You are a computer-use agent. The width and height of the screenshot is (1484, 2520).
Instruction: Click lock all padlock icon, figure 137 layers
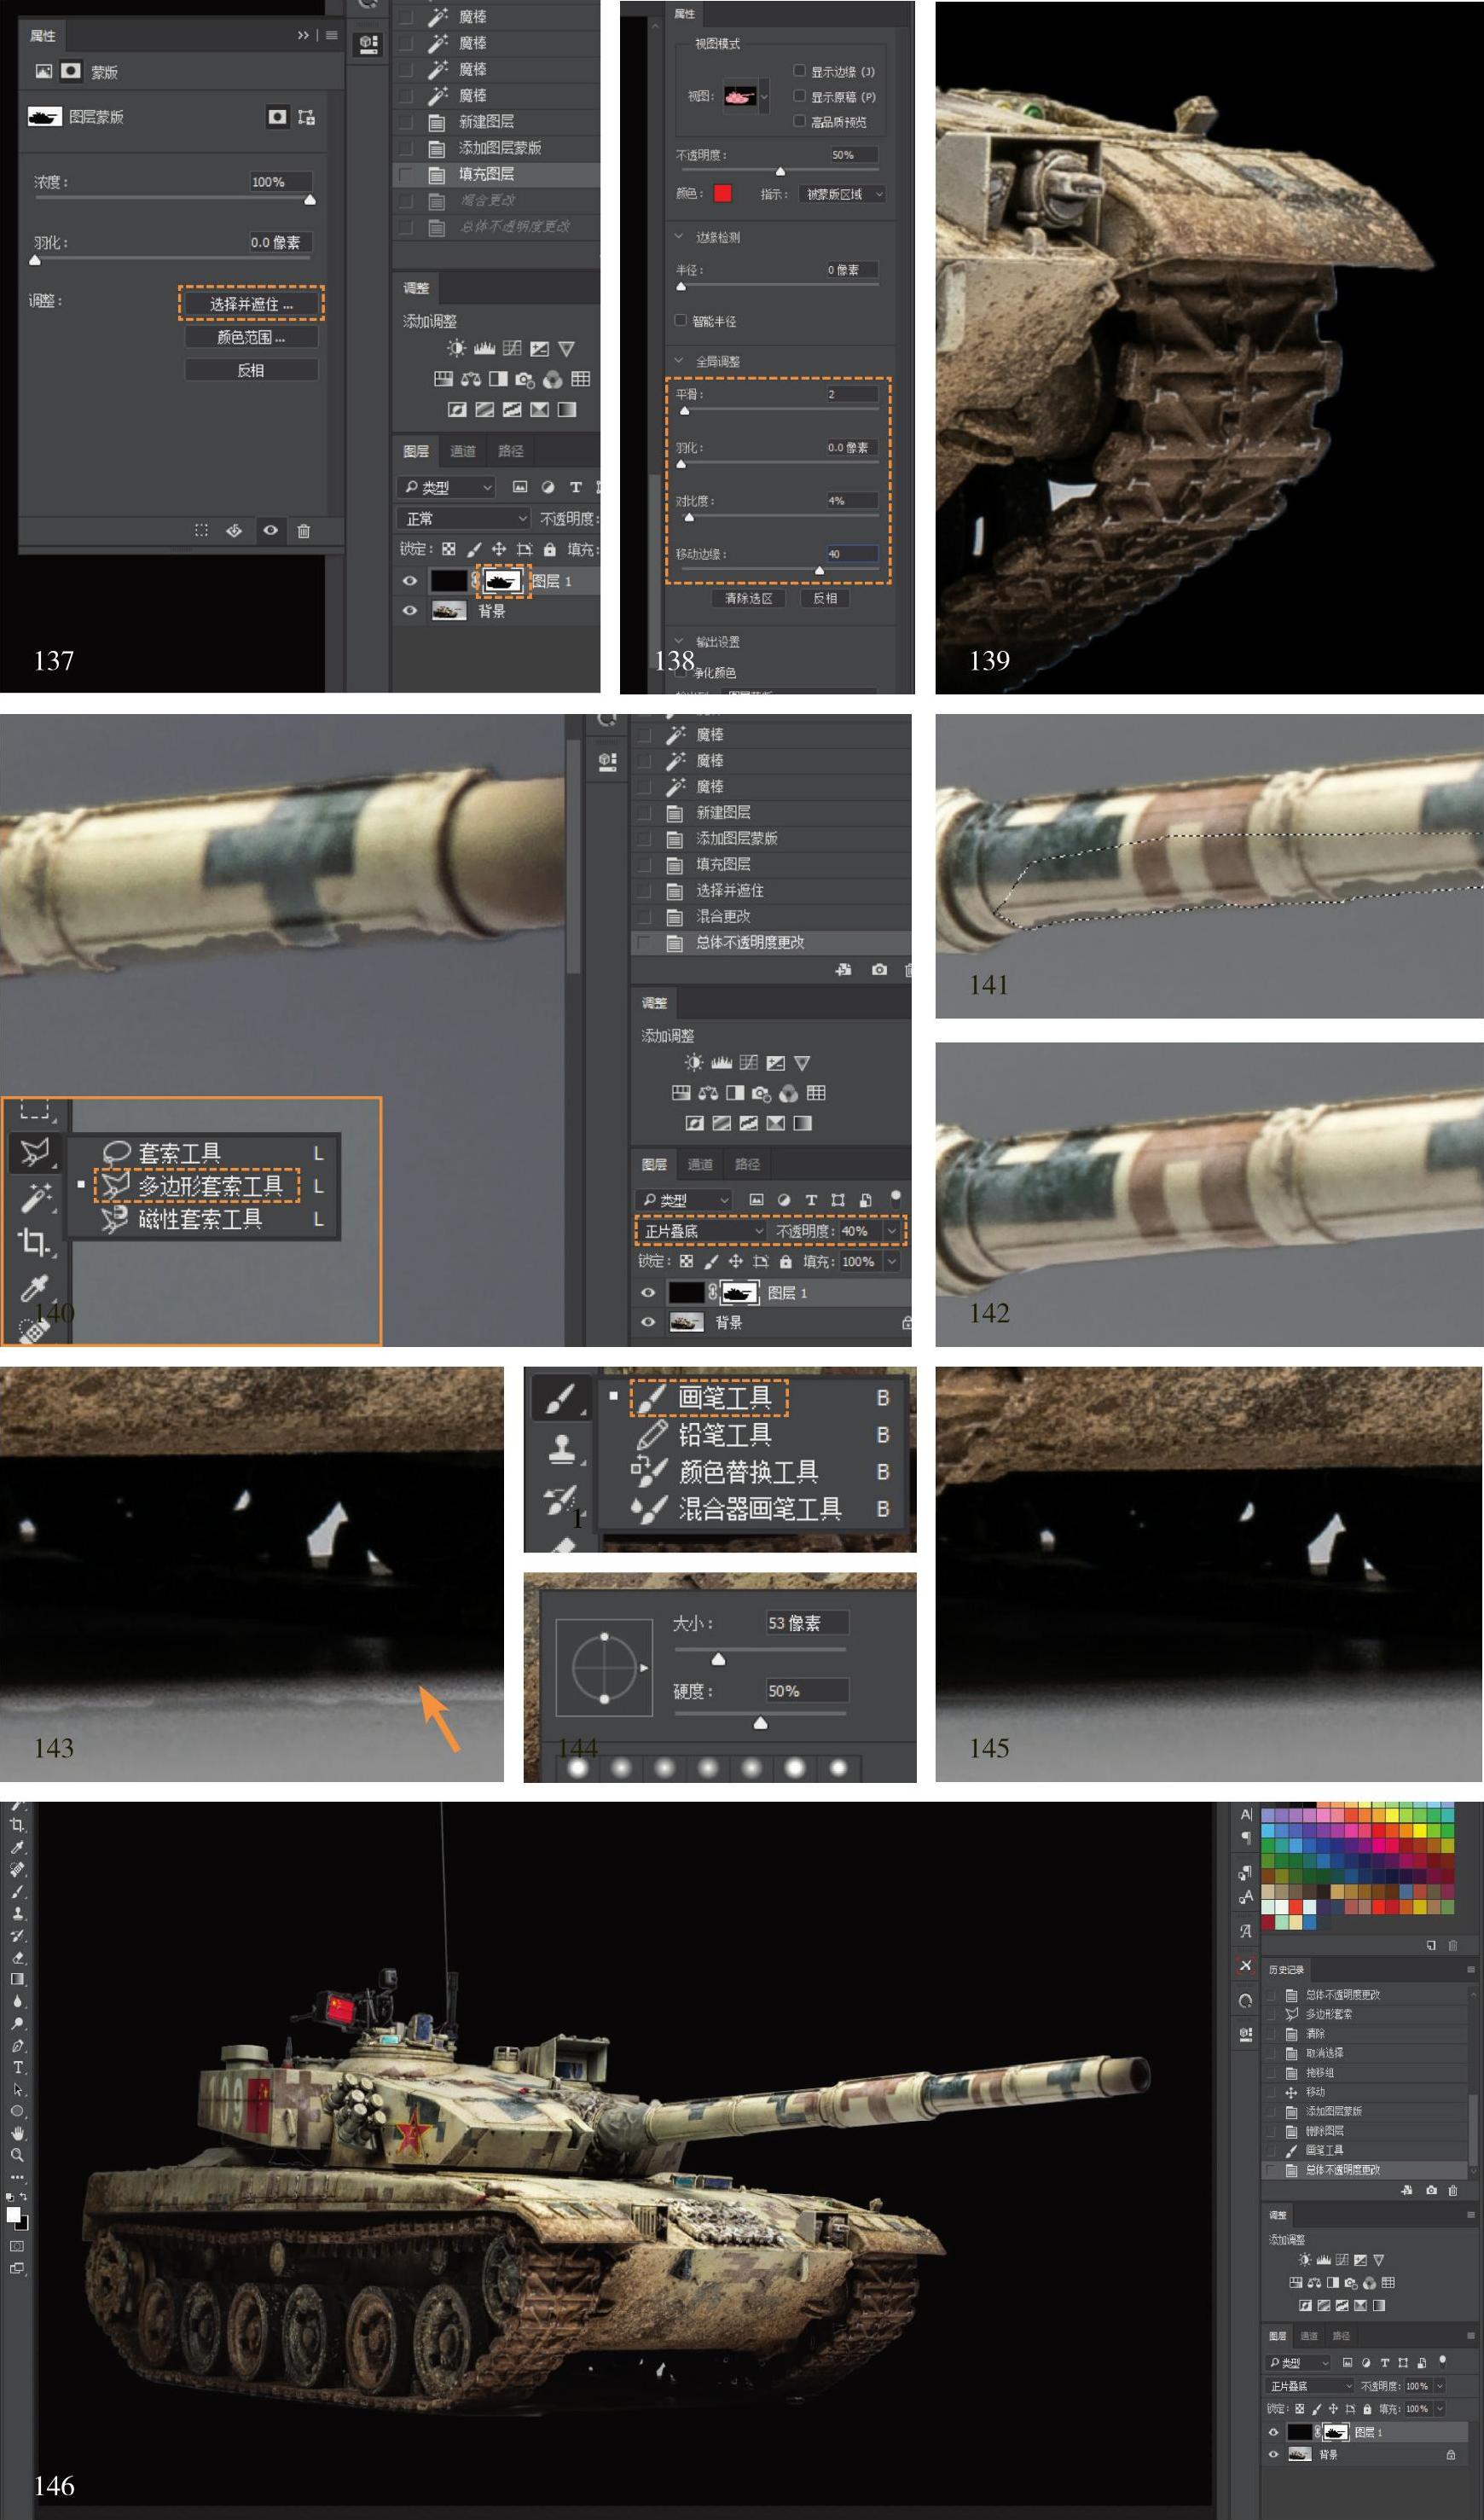550,549
